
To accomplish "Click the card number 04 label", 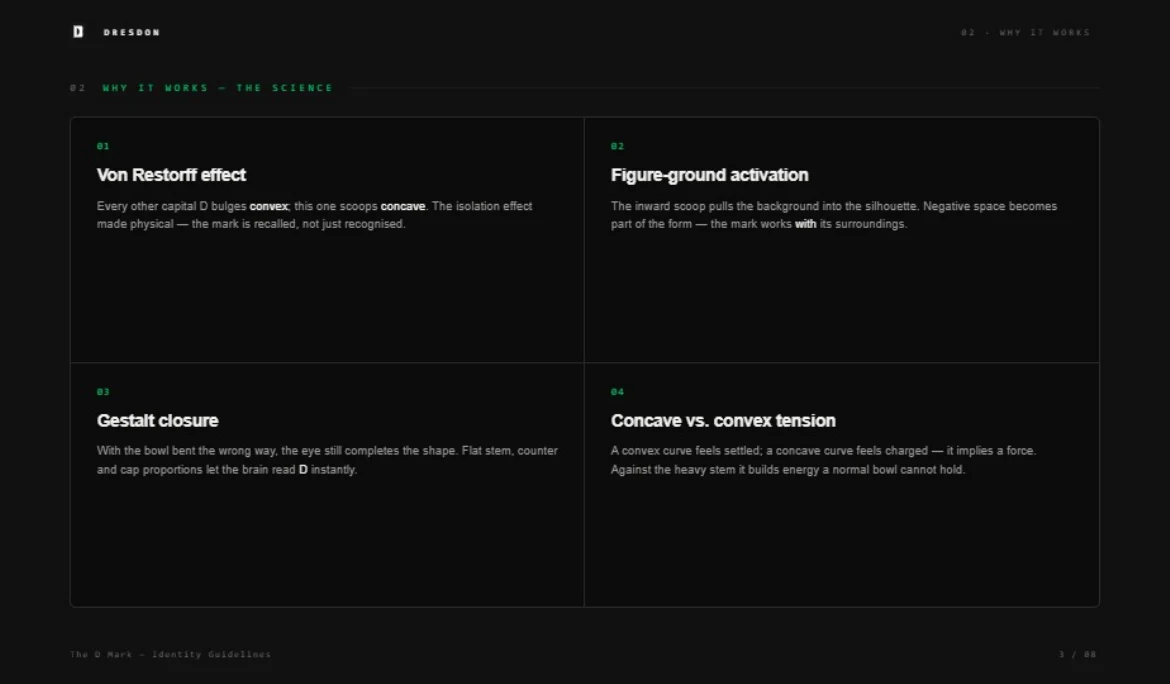I will (617, 392).
